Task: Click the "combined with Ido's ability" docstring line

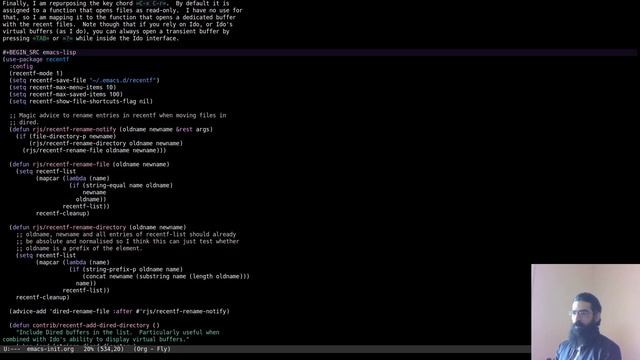Action: click(96, 339)
